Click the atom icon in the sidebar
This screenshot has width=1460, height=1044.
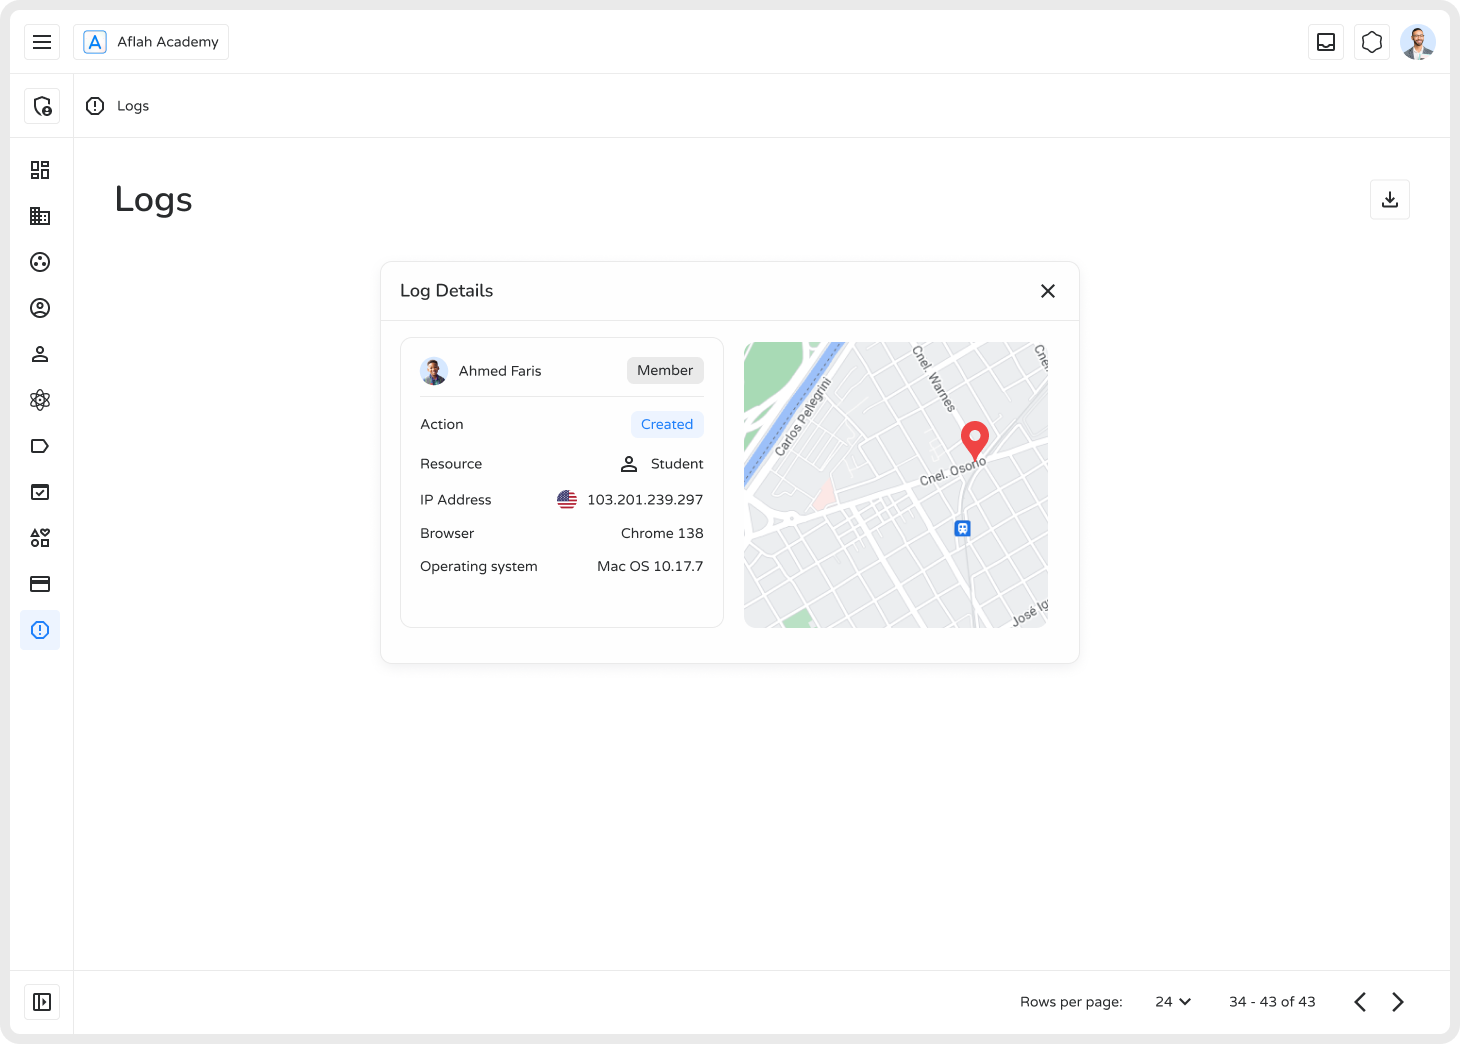tap(40, 400)
